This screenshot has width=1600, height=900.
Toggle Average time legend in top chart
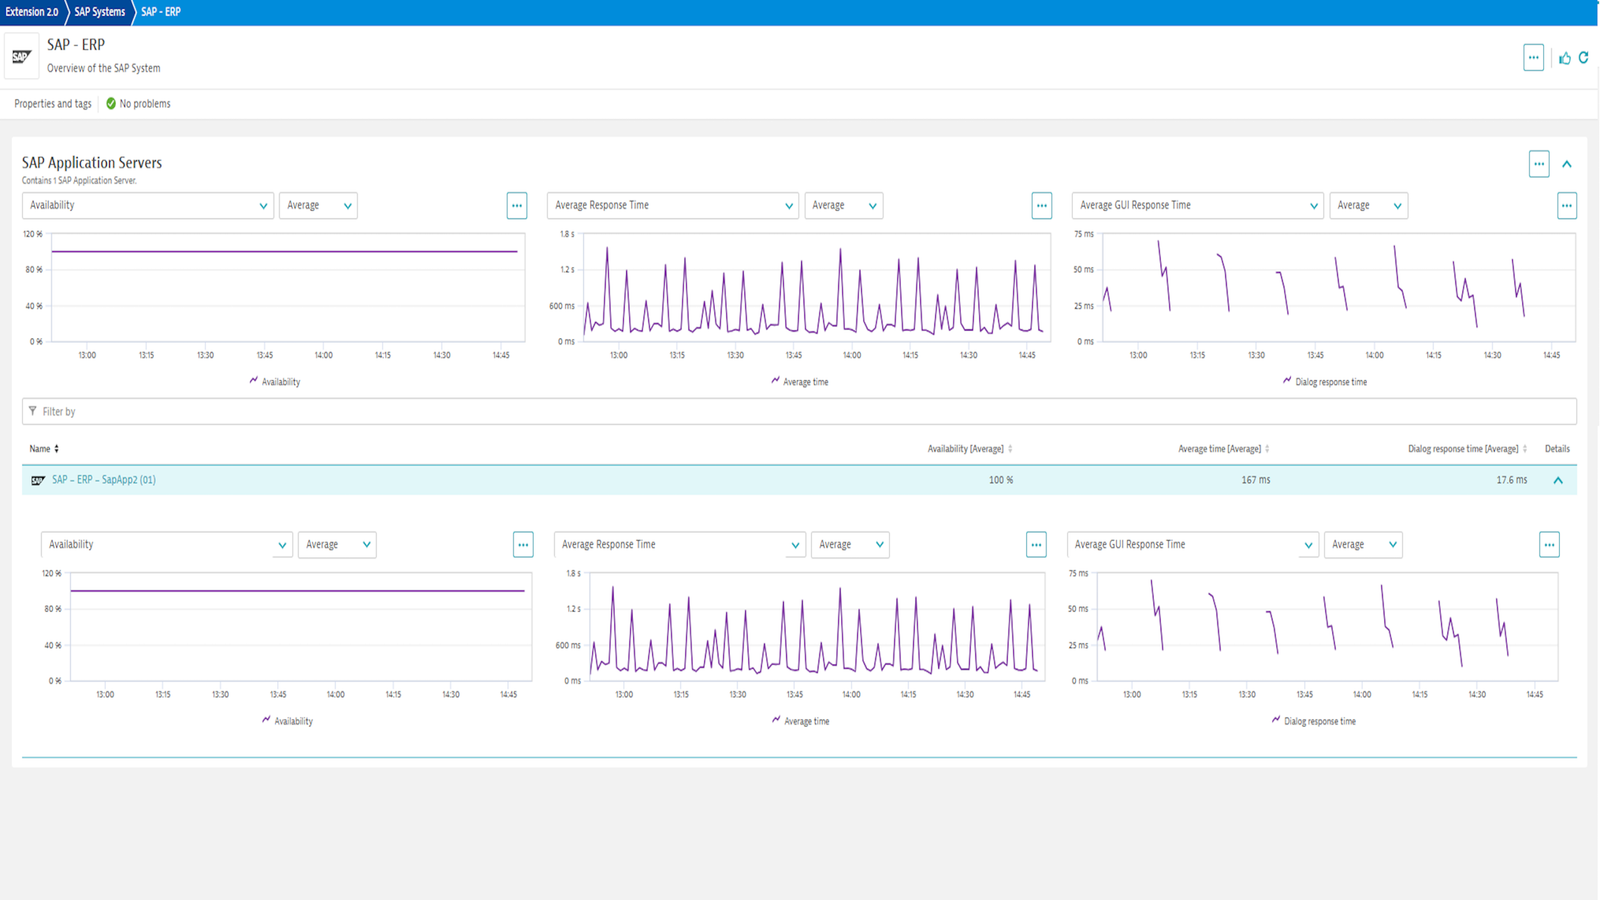click(x=800, y=381)
